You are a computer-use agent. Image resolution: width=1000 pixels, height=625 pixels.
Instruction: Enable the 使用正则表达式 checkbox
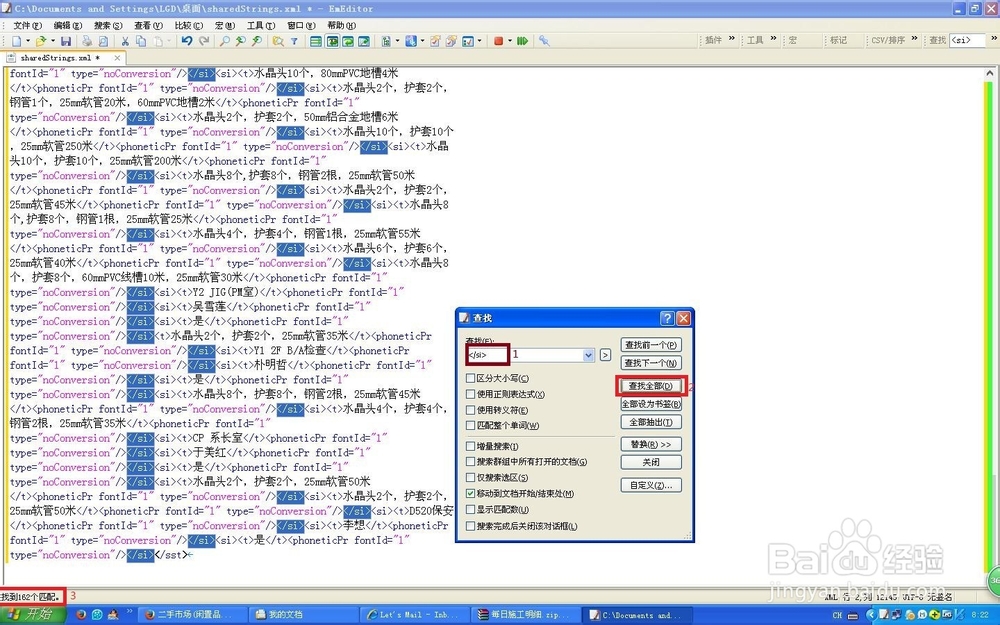pyautogui.click(x=469, y=394)
